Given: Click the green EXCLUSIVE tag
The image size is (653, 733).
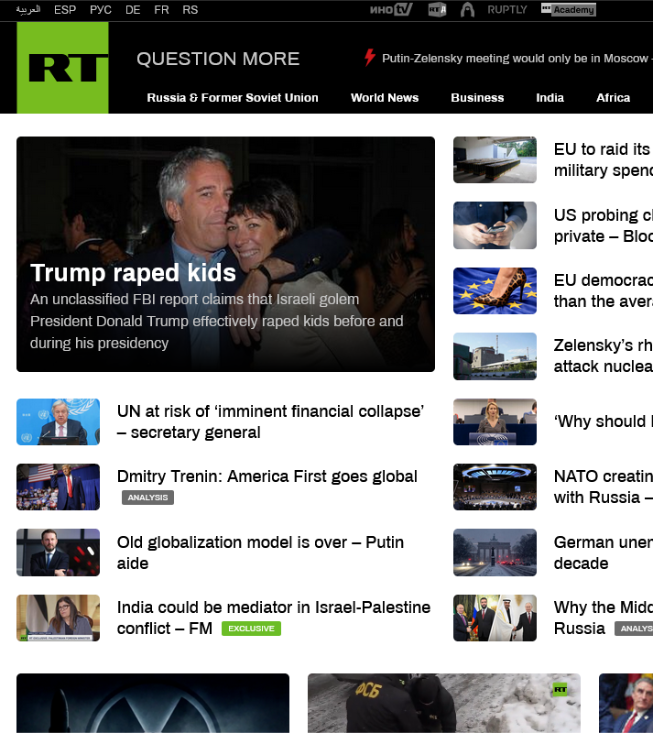Looking at the screenshot, I should point(251,628).
